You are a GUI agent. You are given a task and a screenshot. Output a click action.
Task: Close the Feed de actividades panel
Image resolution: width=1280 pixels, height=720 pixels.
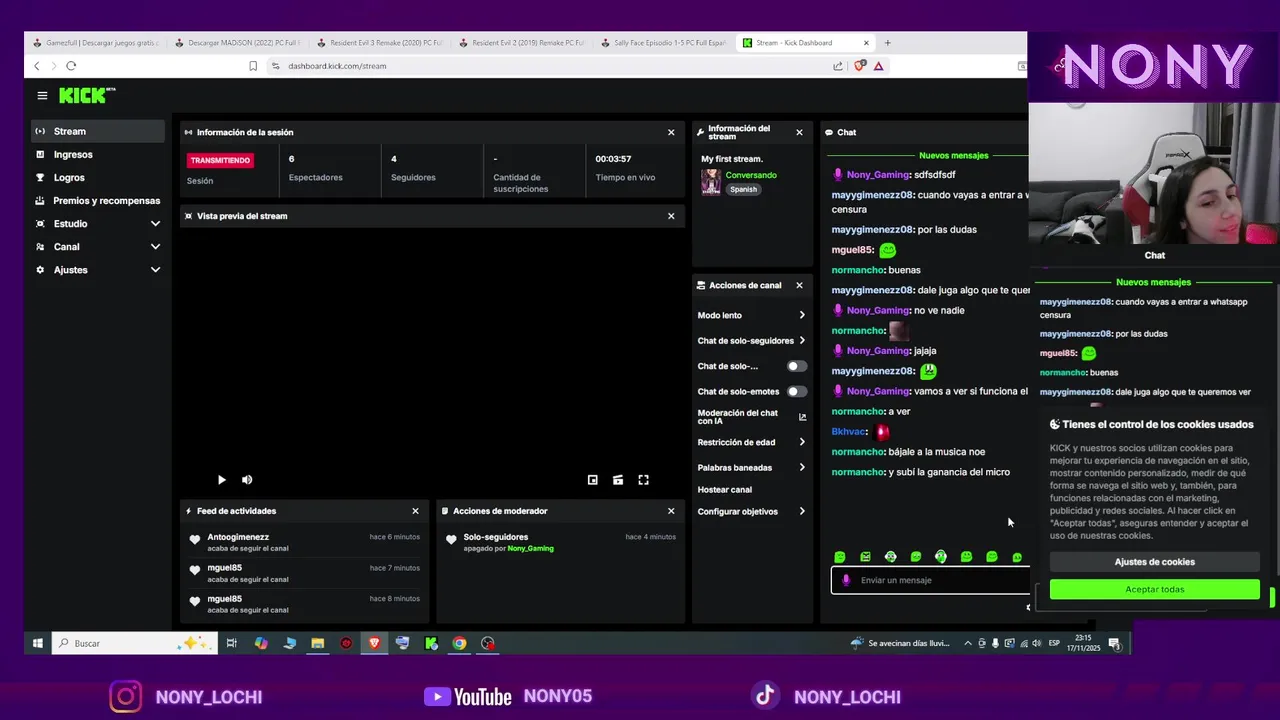tap(416, 511)
